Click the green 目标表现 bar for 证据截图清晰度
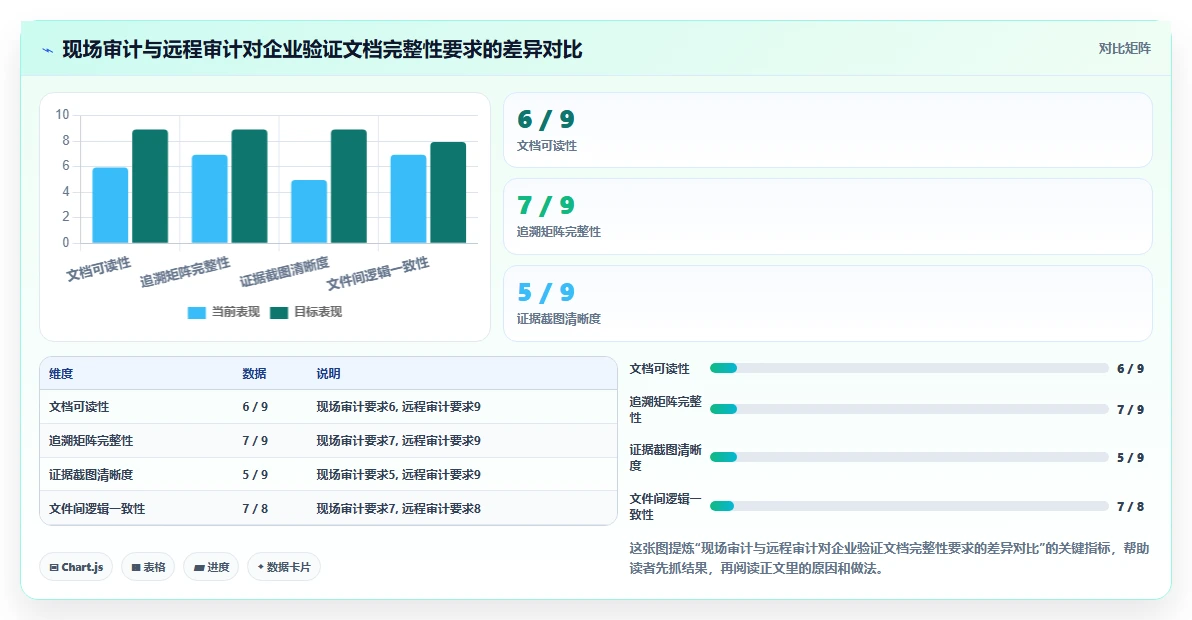The image size is (1192, 620). tap(349, 186)
